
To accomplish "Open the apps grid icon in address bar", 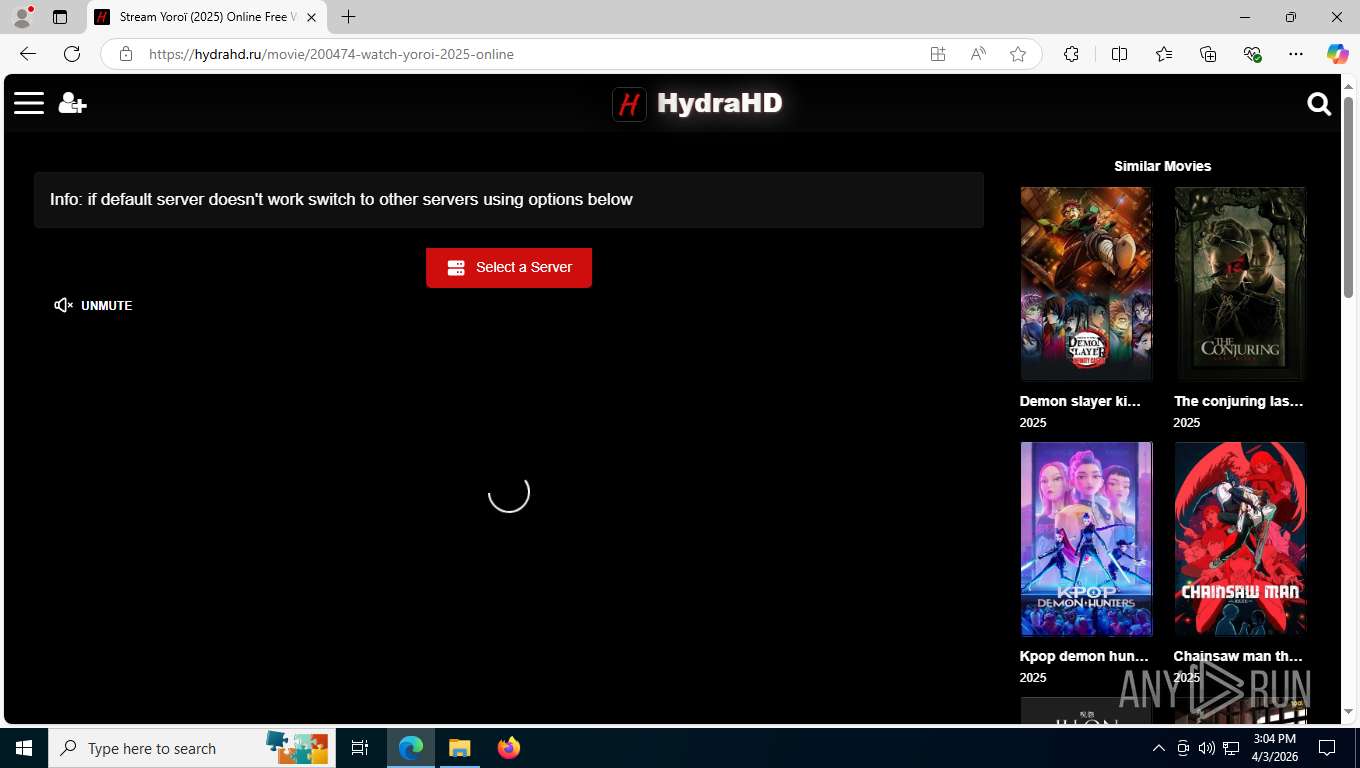I will tap(938, 54).
